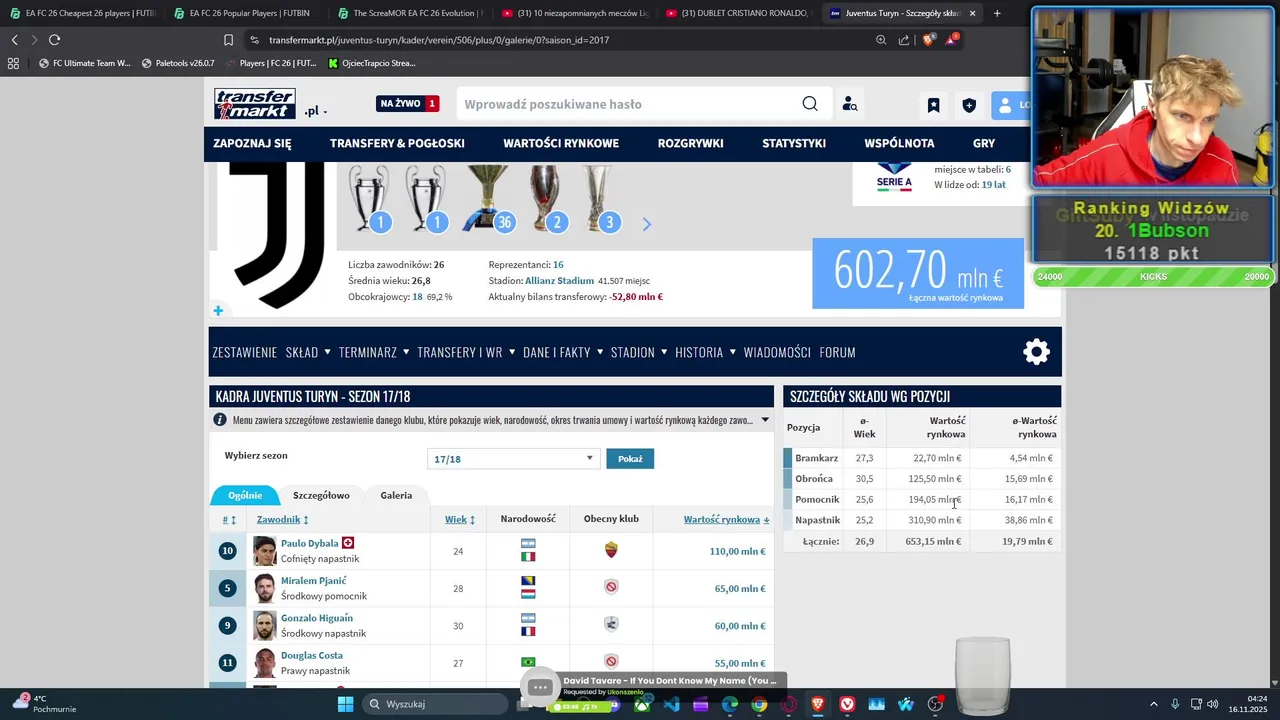
Task: Click Higuaín's current club icon
Action: pyautogui.click(x=611, y=625)
